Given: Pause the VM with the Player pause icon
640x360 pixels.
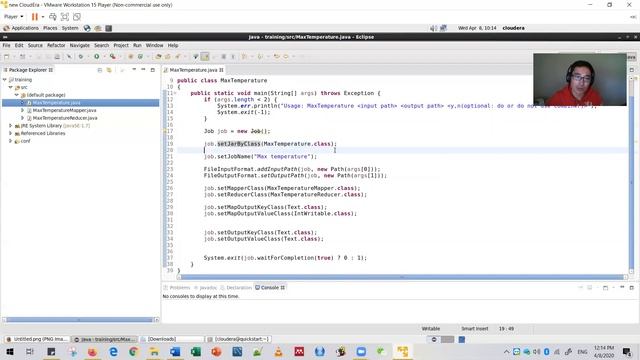Looking at the screenshot, I should point(35,17).
